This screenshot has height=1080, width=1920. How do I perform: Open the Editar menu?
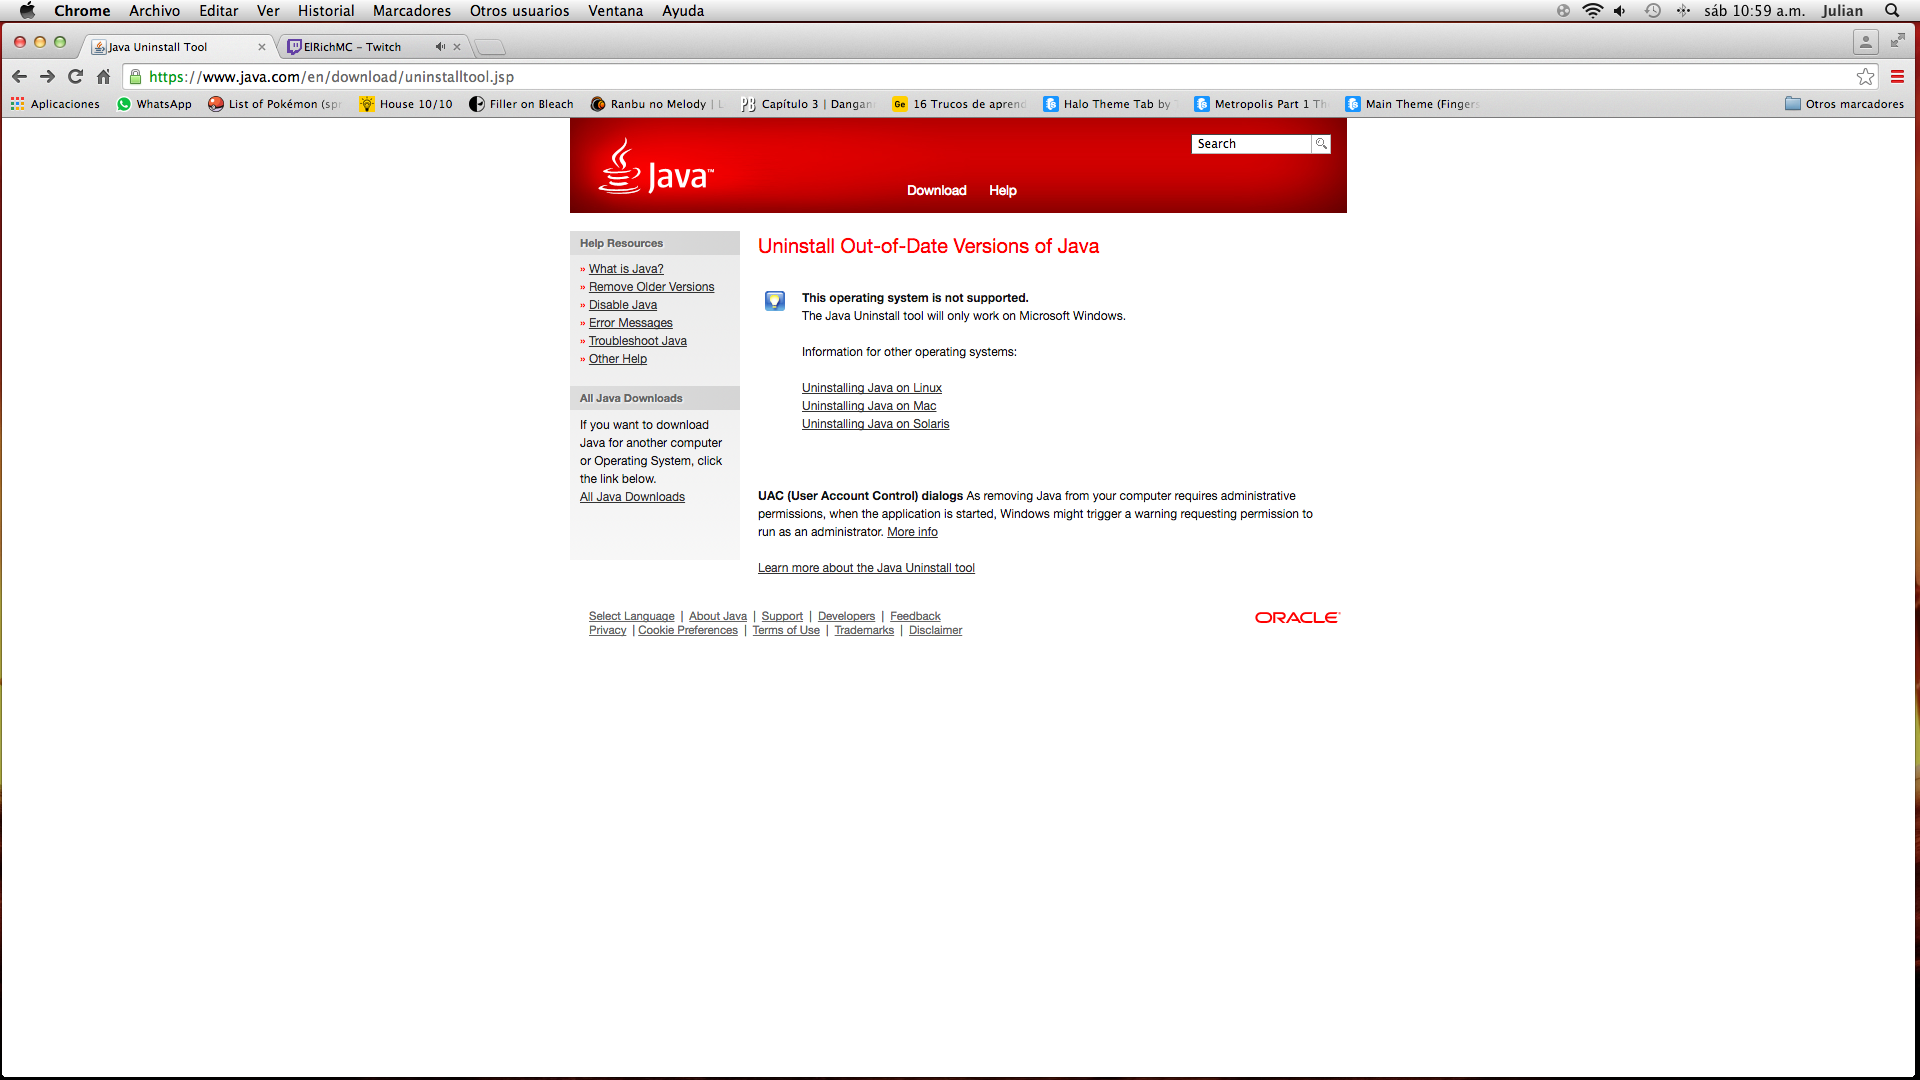218,11
